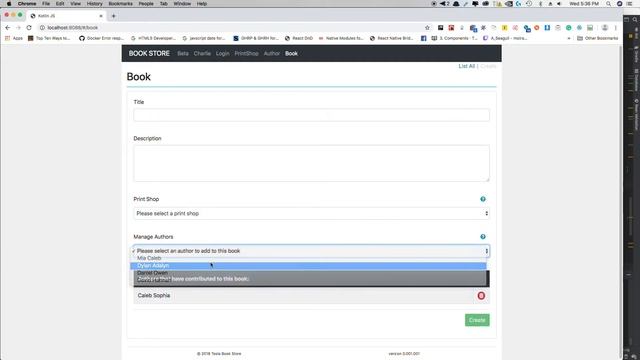Click into the Title input field
Screen dimensions: 640x360
coord(311,115)
